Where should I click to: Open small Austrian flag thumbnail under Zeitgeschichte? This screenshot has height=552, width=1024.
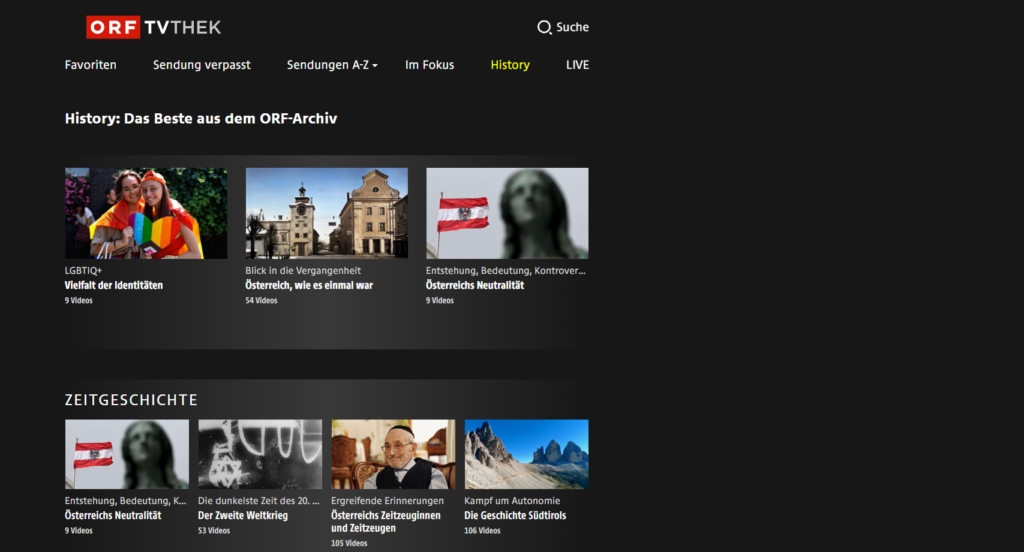(x=127, y=454)
